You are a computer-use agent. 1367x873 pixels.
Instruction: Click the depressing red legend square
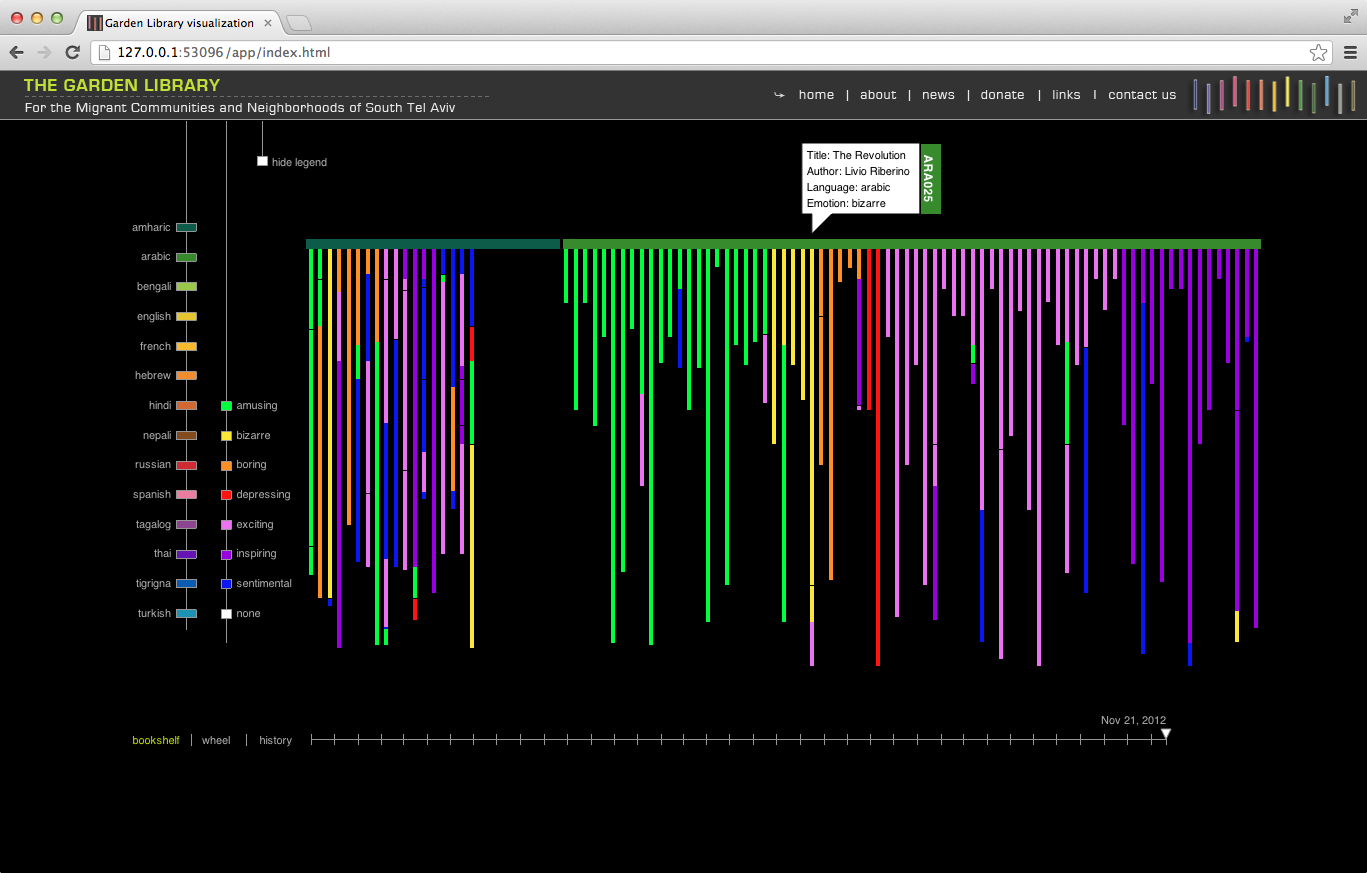coord(226,495)
